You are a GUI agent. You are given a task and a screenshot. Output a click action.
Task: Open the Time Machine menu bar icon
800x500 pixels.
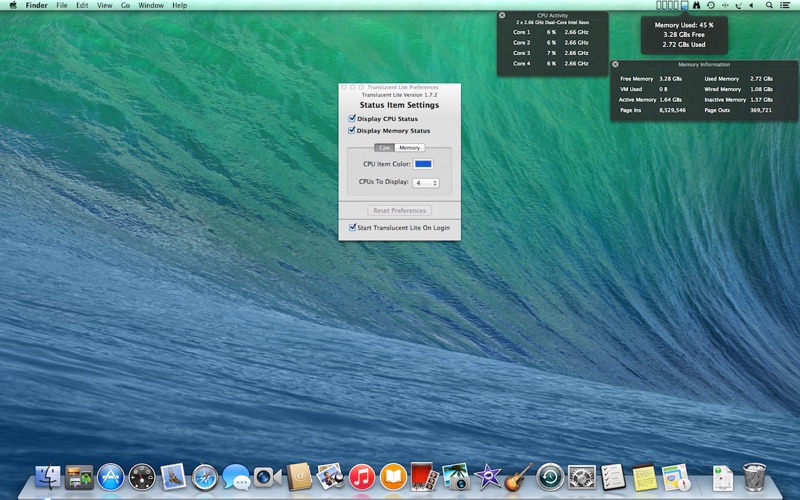pyautogui.click(x=710, y=5)
